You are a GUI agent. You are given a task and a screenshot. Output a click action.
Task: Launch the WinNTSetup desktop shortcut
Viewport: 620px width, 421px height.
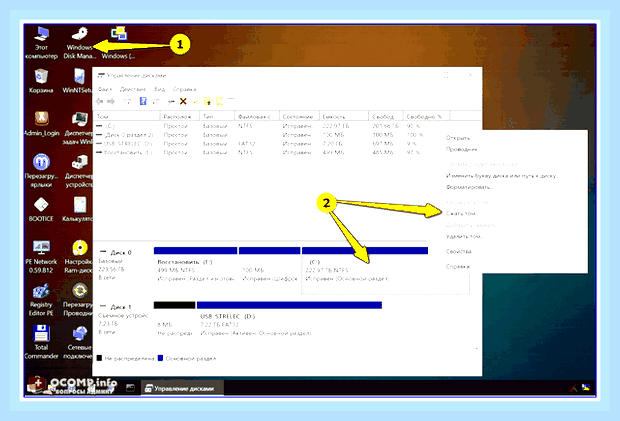coord(78,81)
